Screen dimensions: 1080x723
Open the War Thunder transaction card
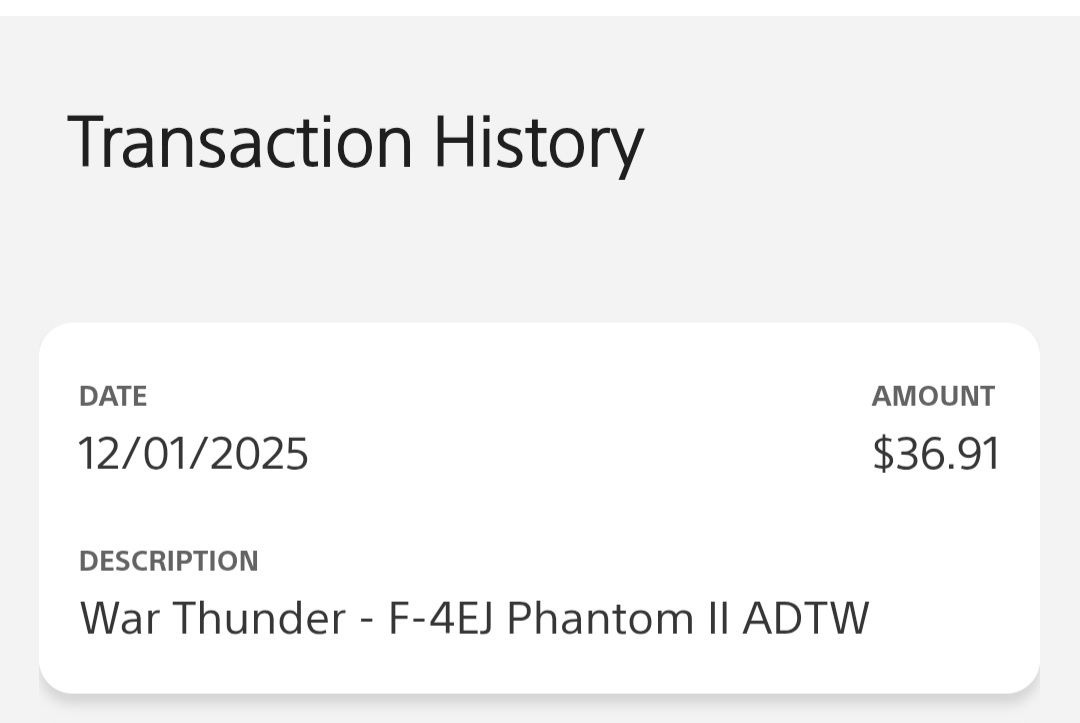tap(540, 507)
